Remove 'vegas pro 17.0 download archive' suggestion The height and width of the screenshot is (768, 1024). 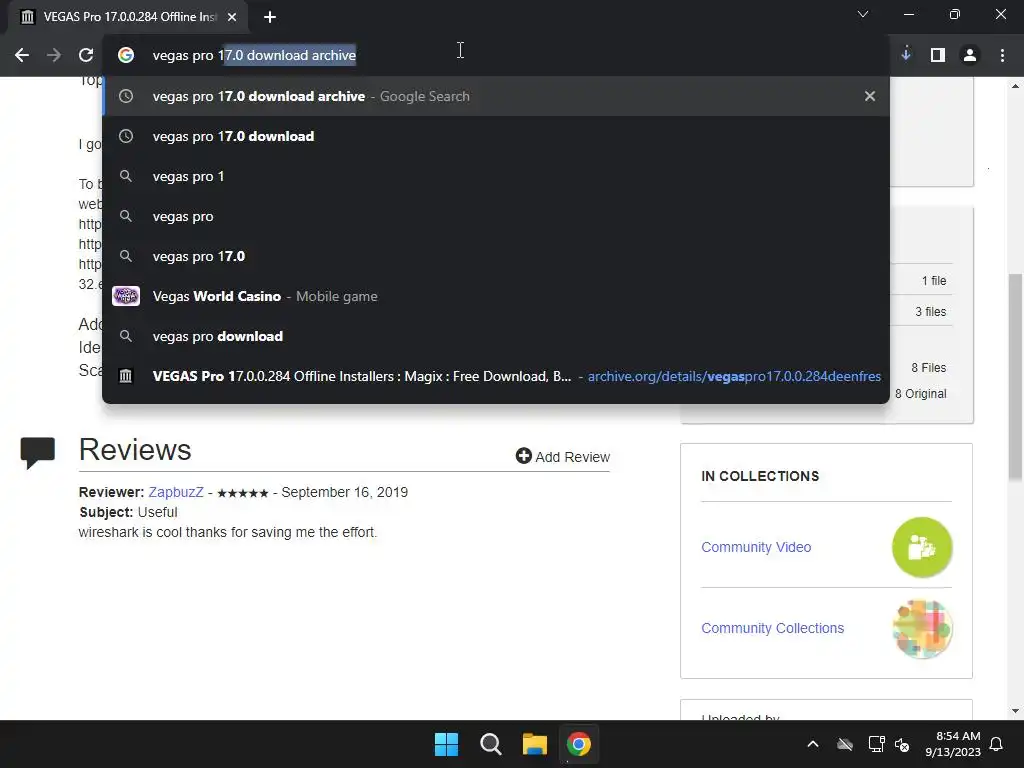(x=870, y=96)
